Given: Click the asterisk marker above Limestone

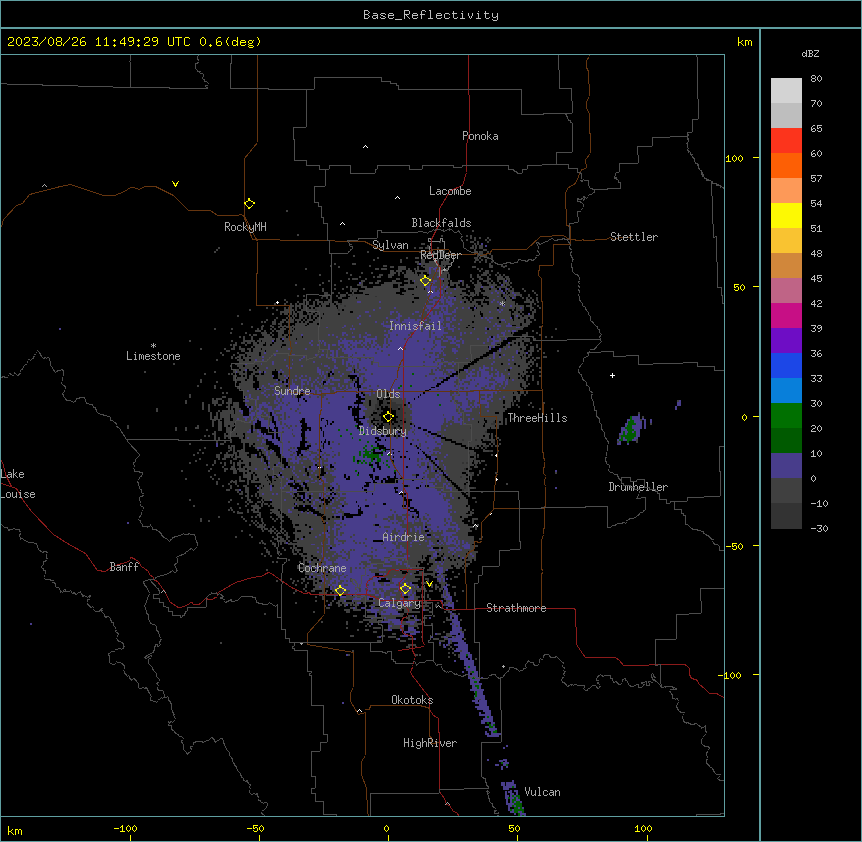Looking at the screenshot, I should (153, 346).
